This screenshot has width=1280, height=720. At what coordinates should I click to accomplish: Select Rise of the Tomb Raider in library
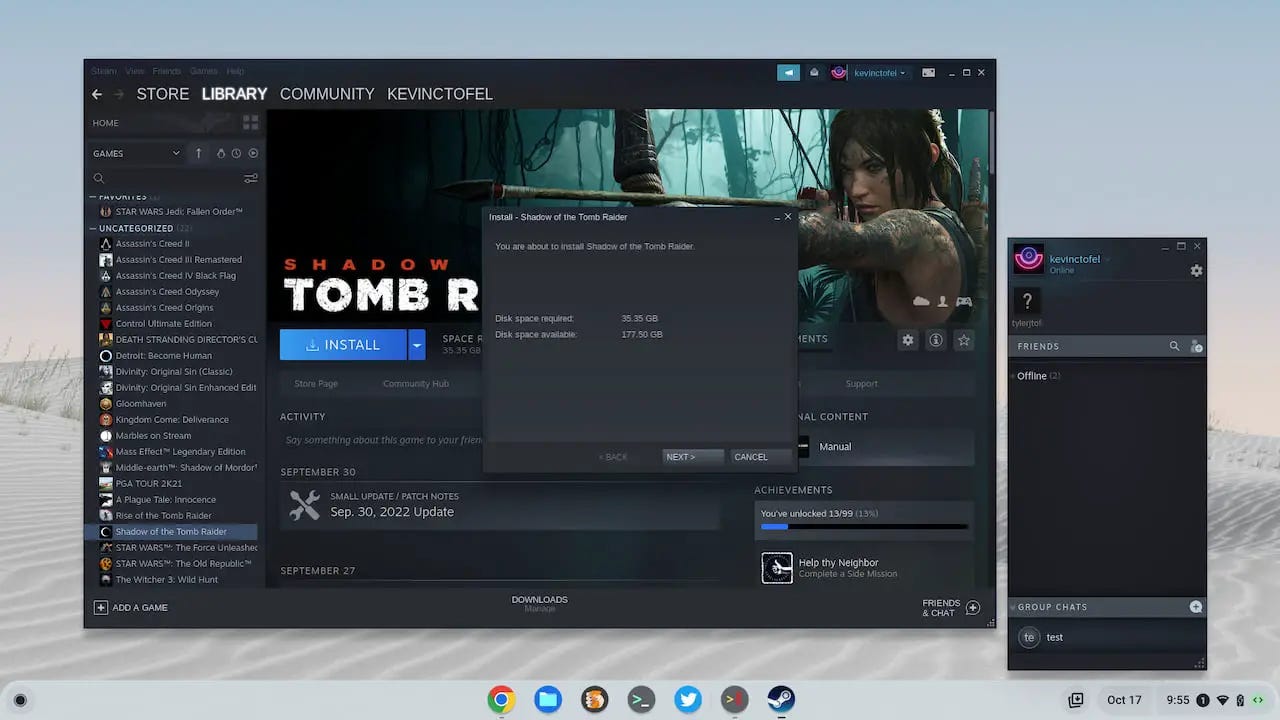(x=163, y=515)
